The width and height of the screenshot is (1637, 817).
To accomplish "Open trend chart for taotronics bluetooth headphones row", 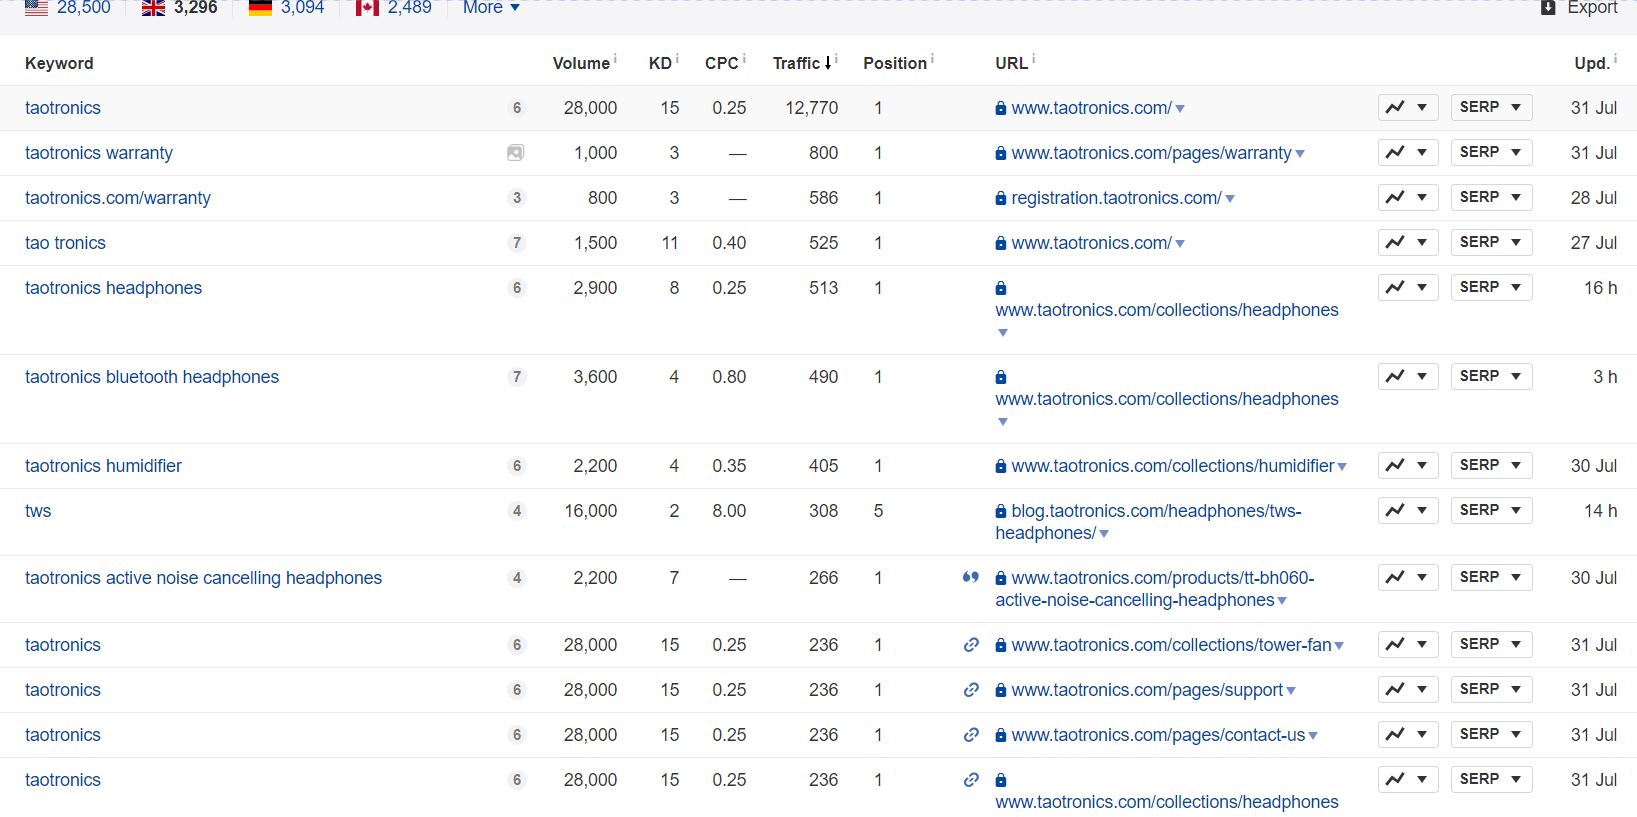I will tap(1408, 376).
